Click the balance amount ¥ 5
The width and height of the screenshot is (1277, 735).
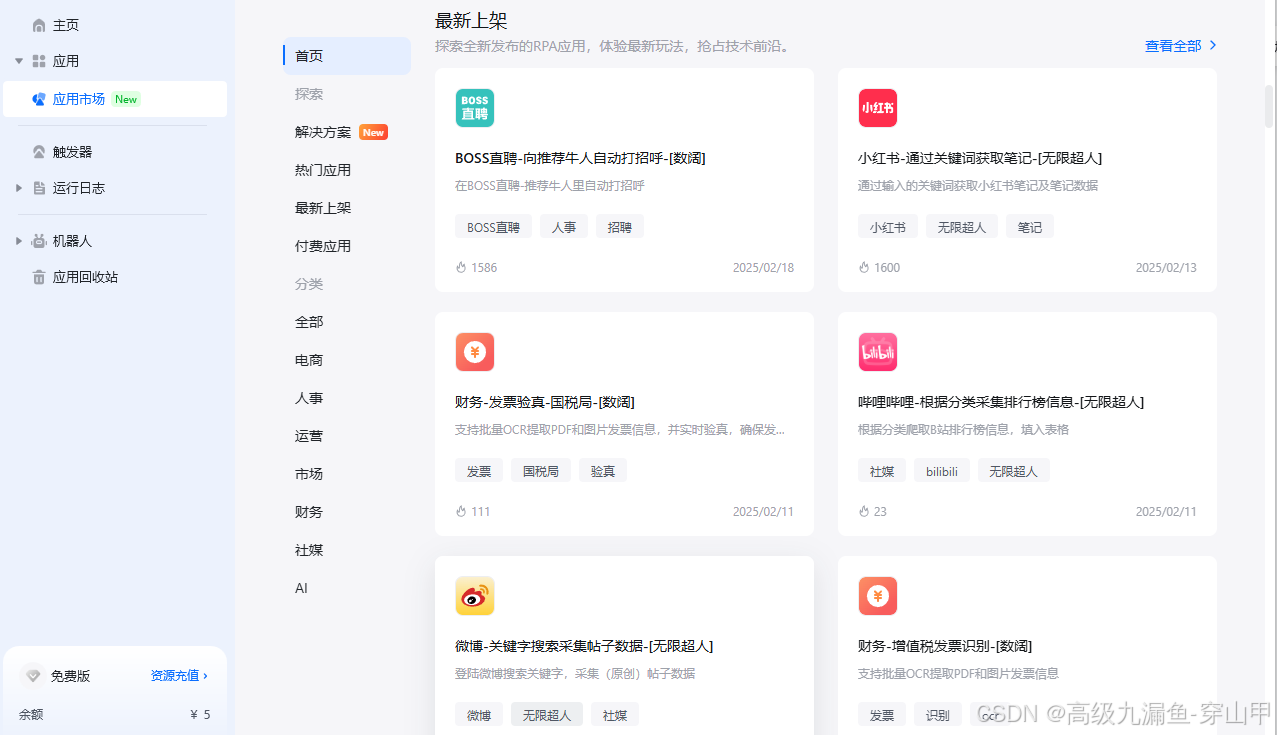point(200,714)
